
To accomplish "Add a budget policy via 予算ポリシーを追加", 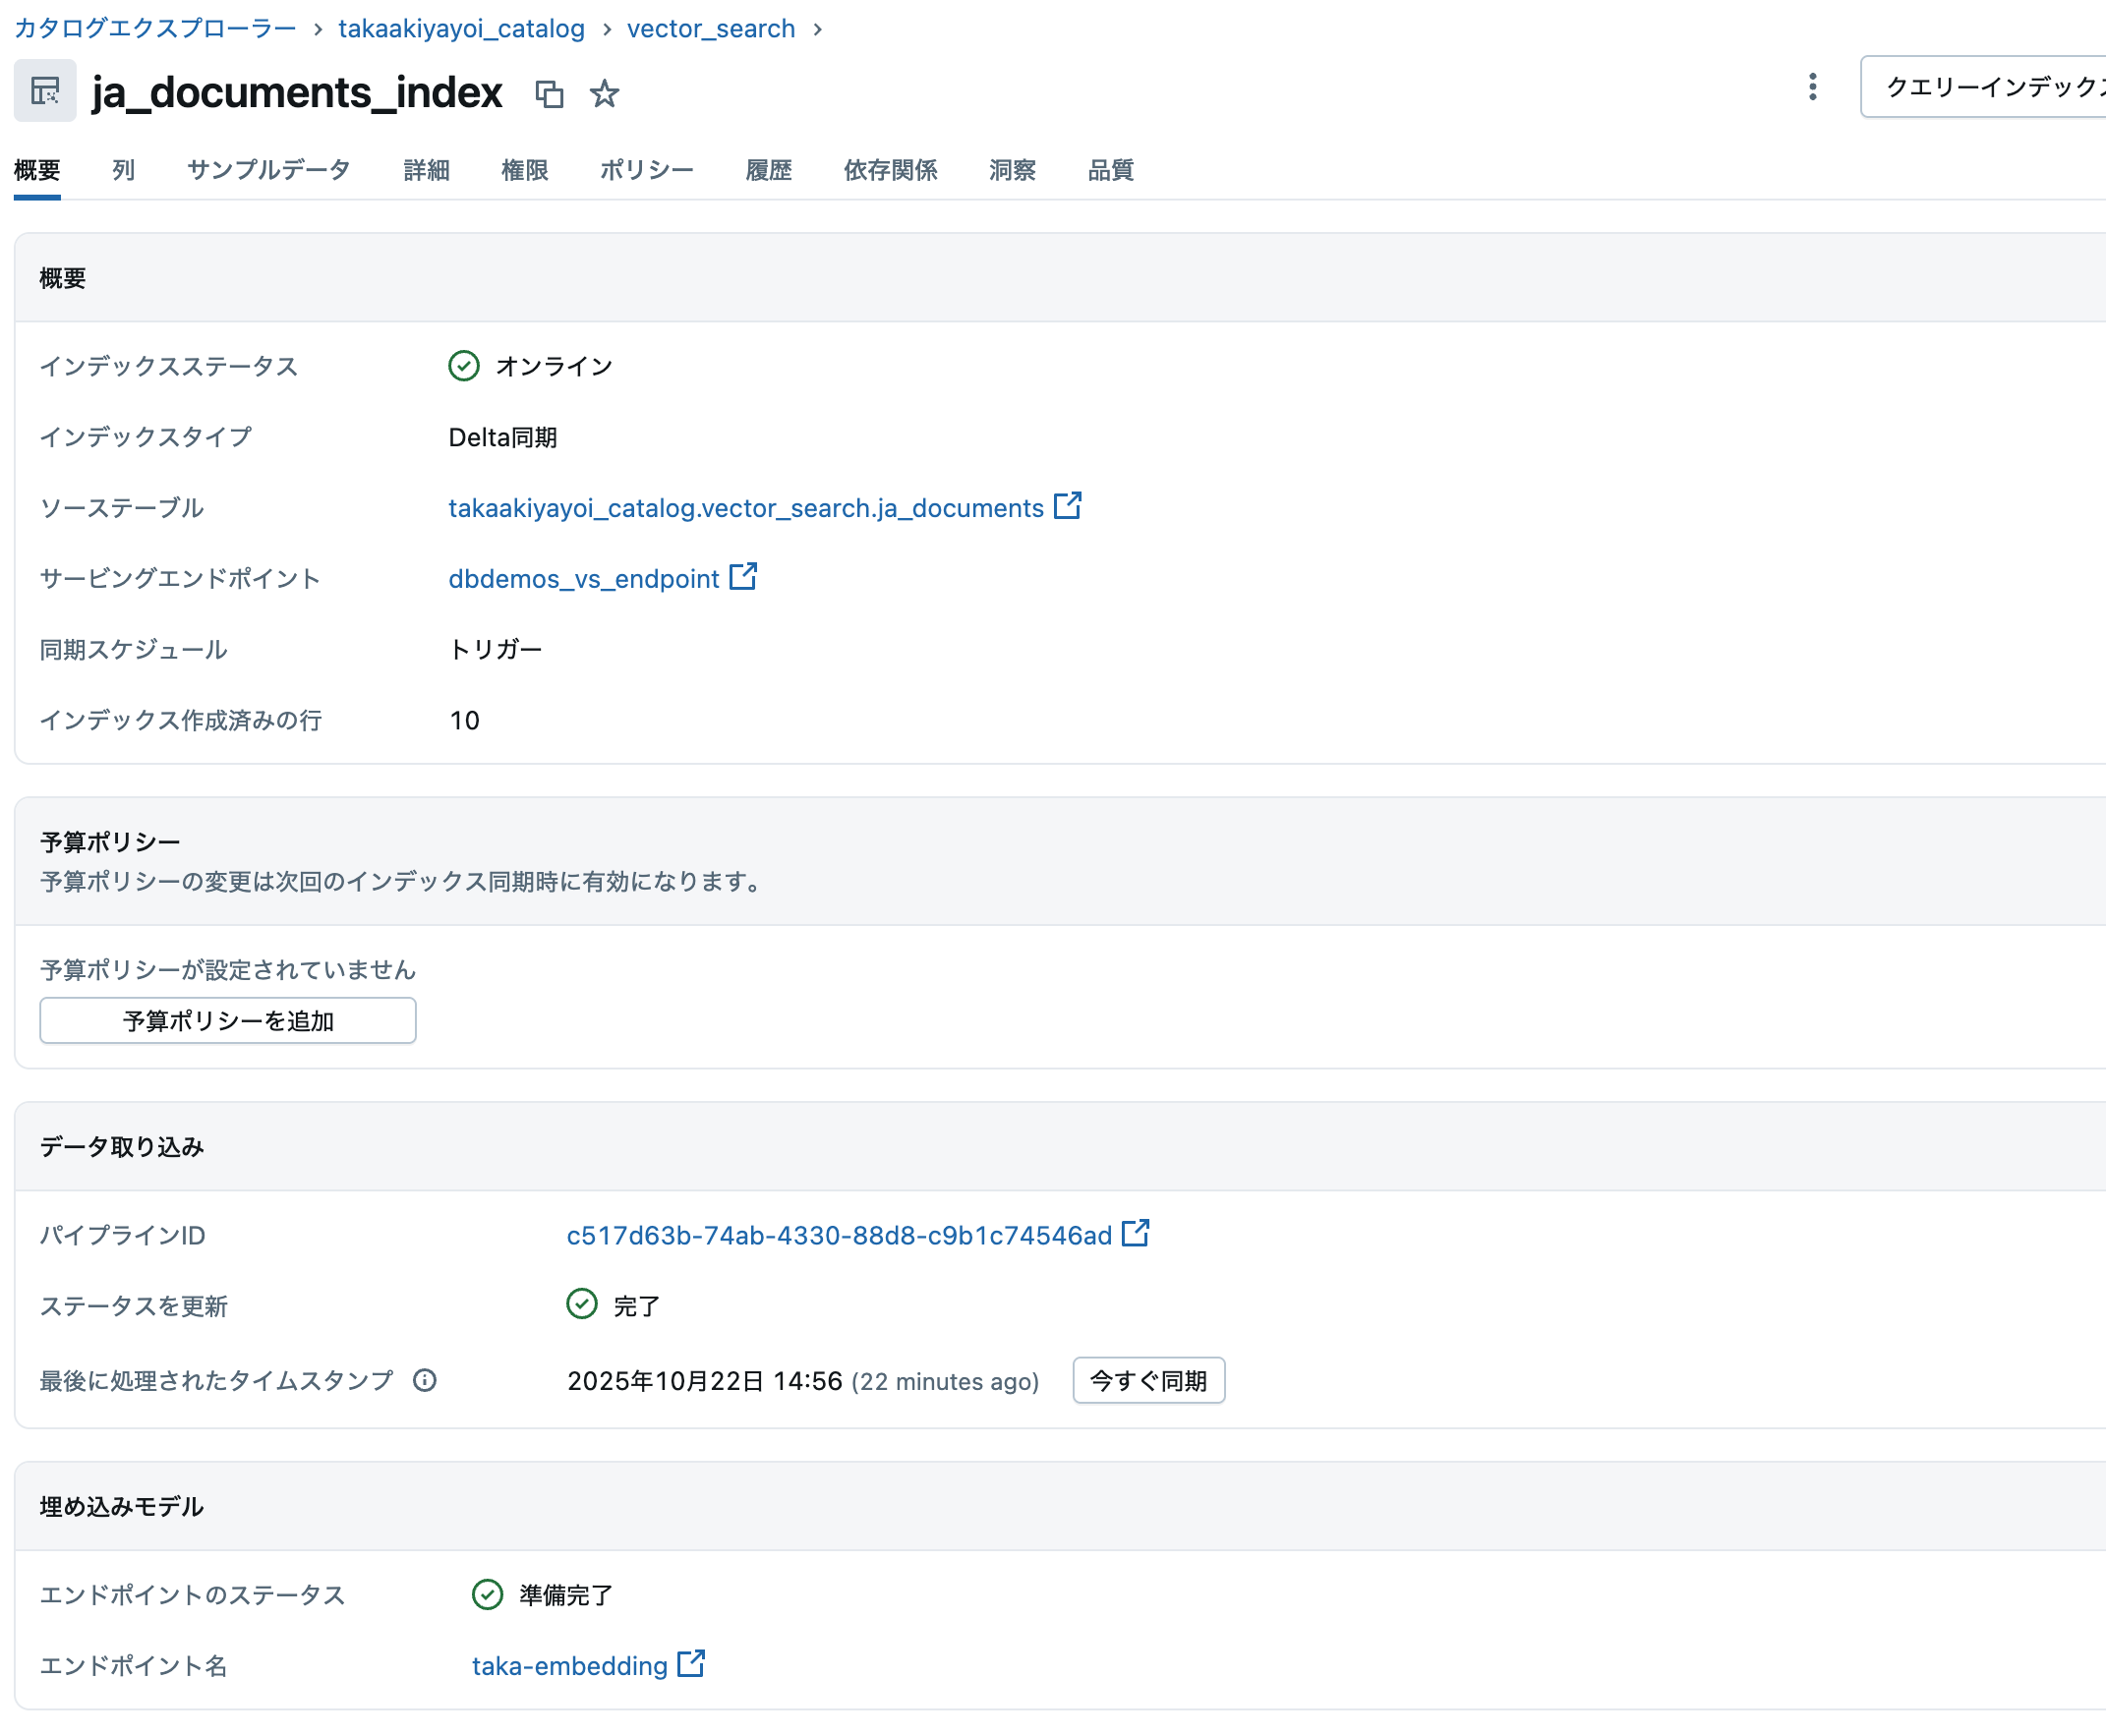I will (x=227, y=1021).
